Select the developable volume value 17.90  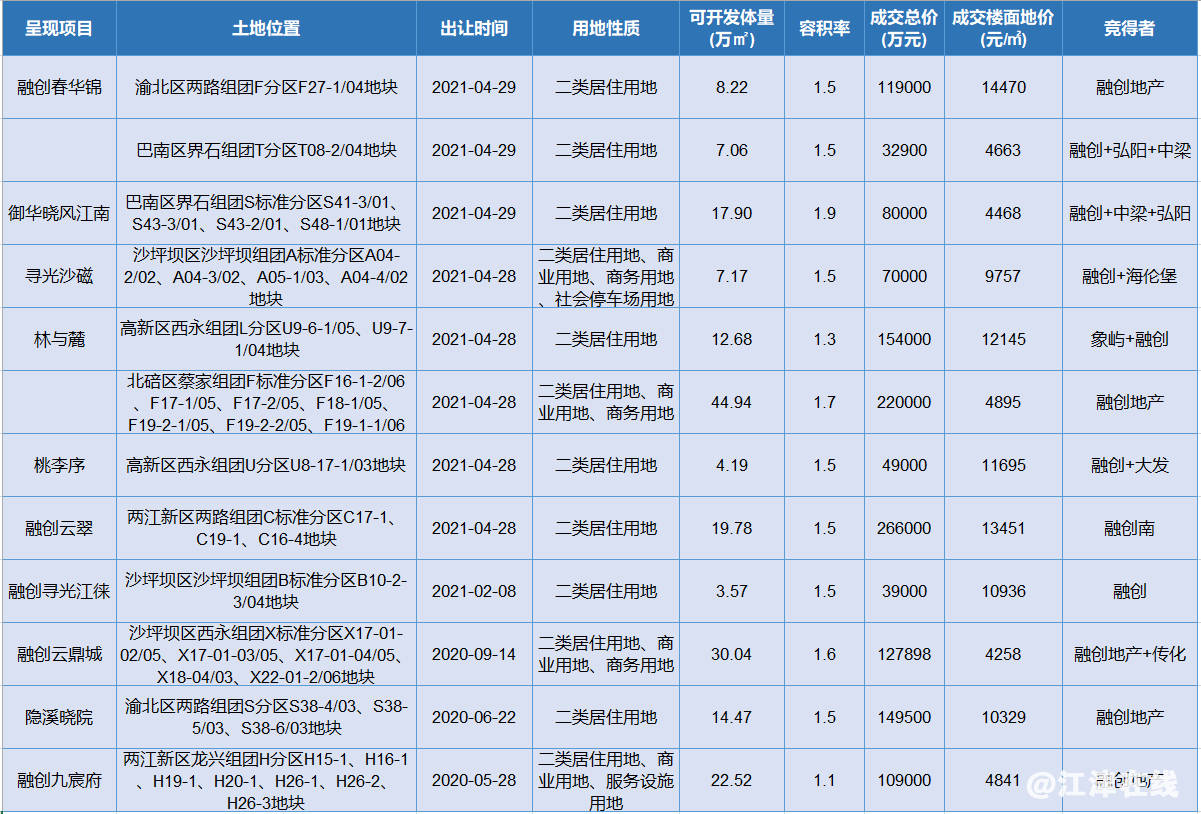click(x=732, y=213)
